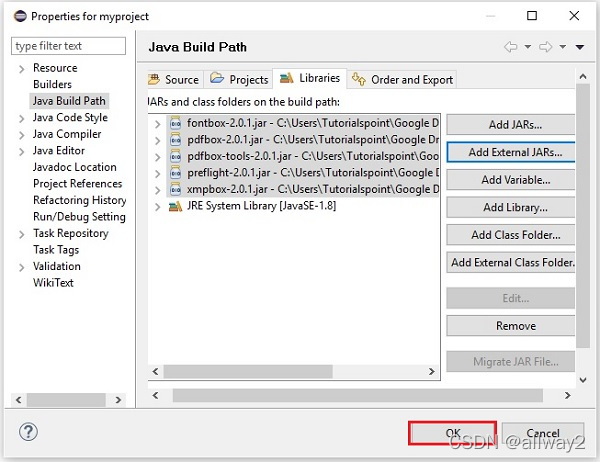Click the preflight-2.0.1.jar jar icon
600x462 pixels.
(x=175, y=173)
